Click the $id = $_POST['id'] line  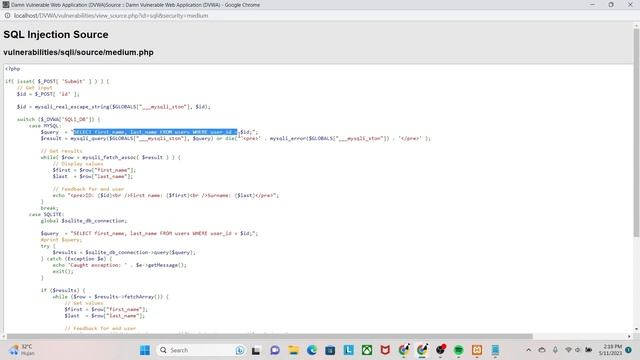tap(48, 94)
